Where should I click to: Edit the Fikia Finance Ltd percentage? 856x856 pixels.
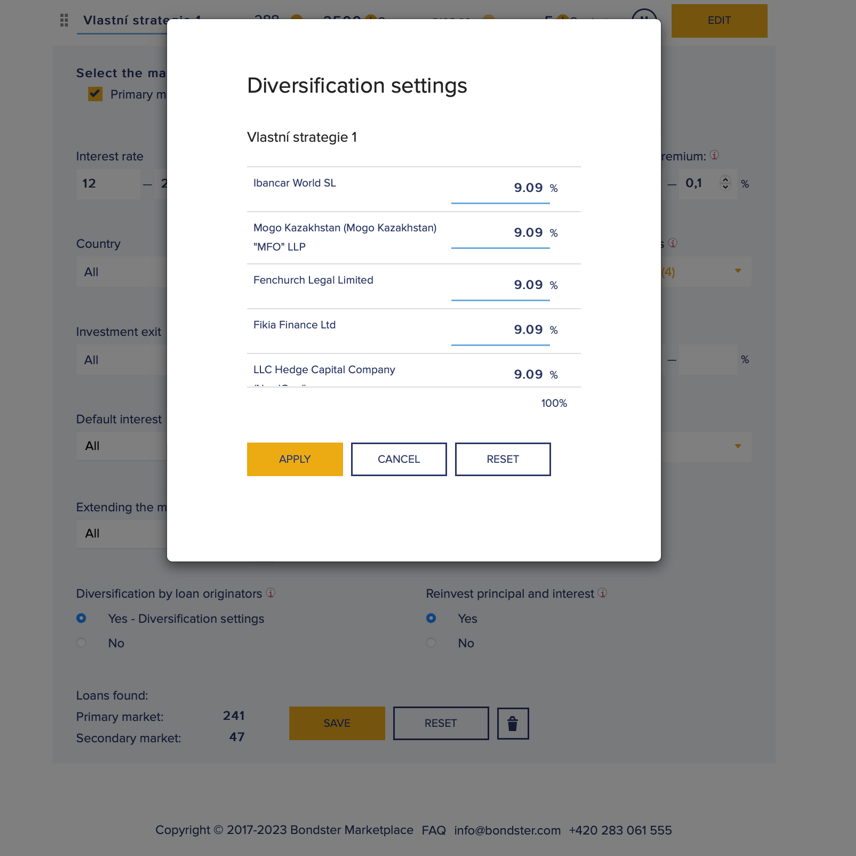500,330
